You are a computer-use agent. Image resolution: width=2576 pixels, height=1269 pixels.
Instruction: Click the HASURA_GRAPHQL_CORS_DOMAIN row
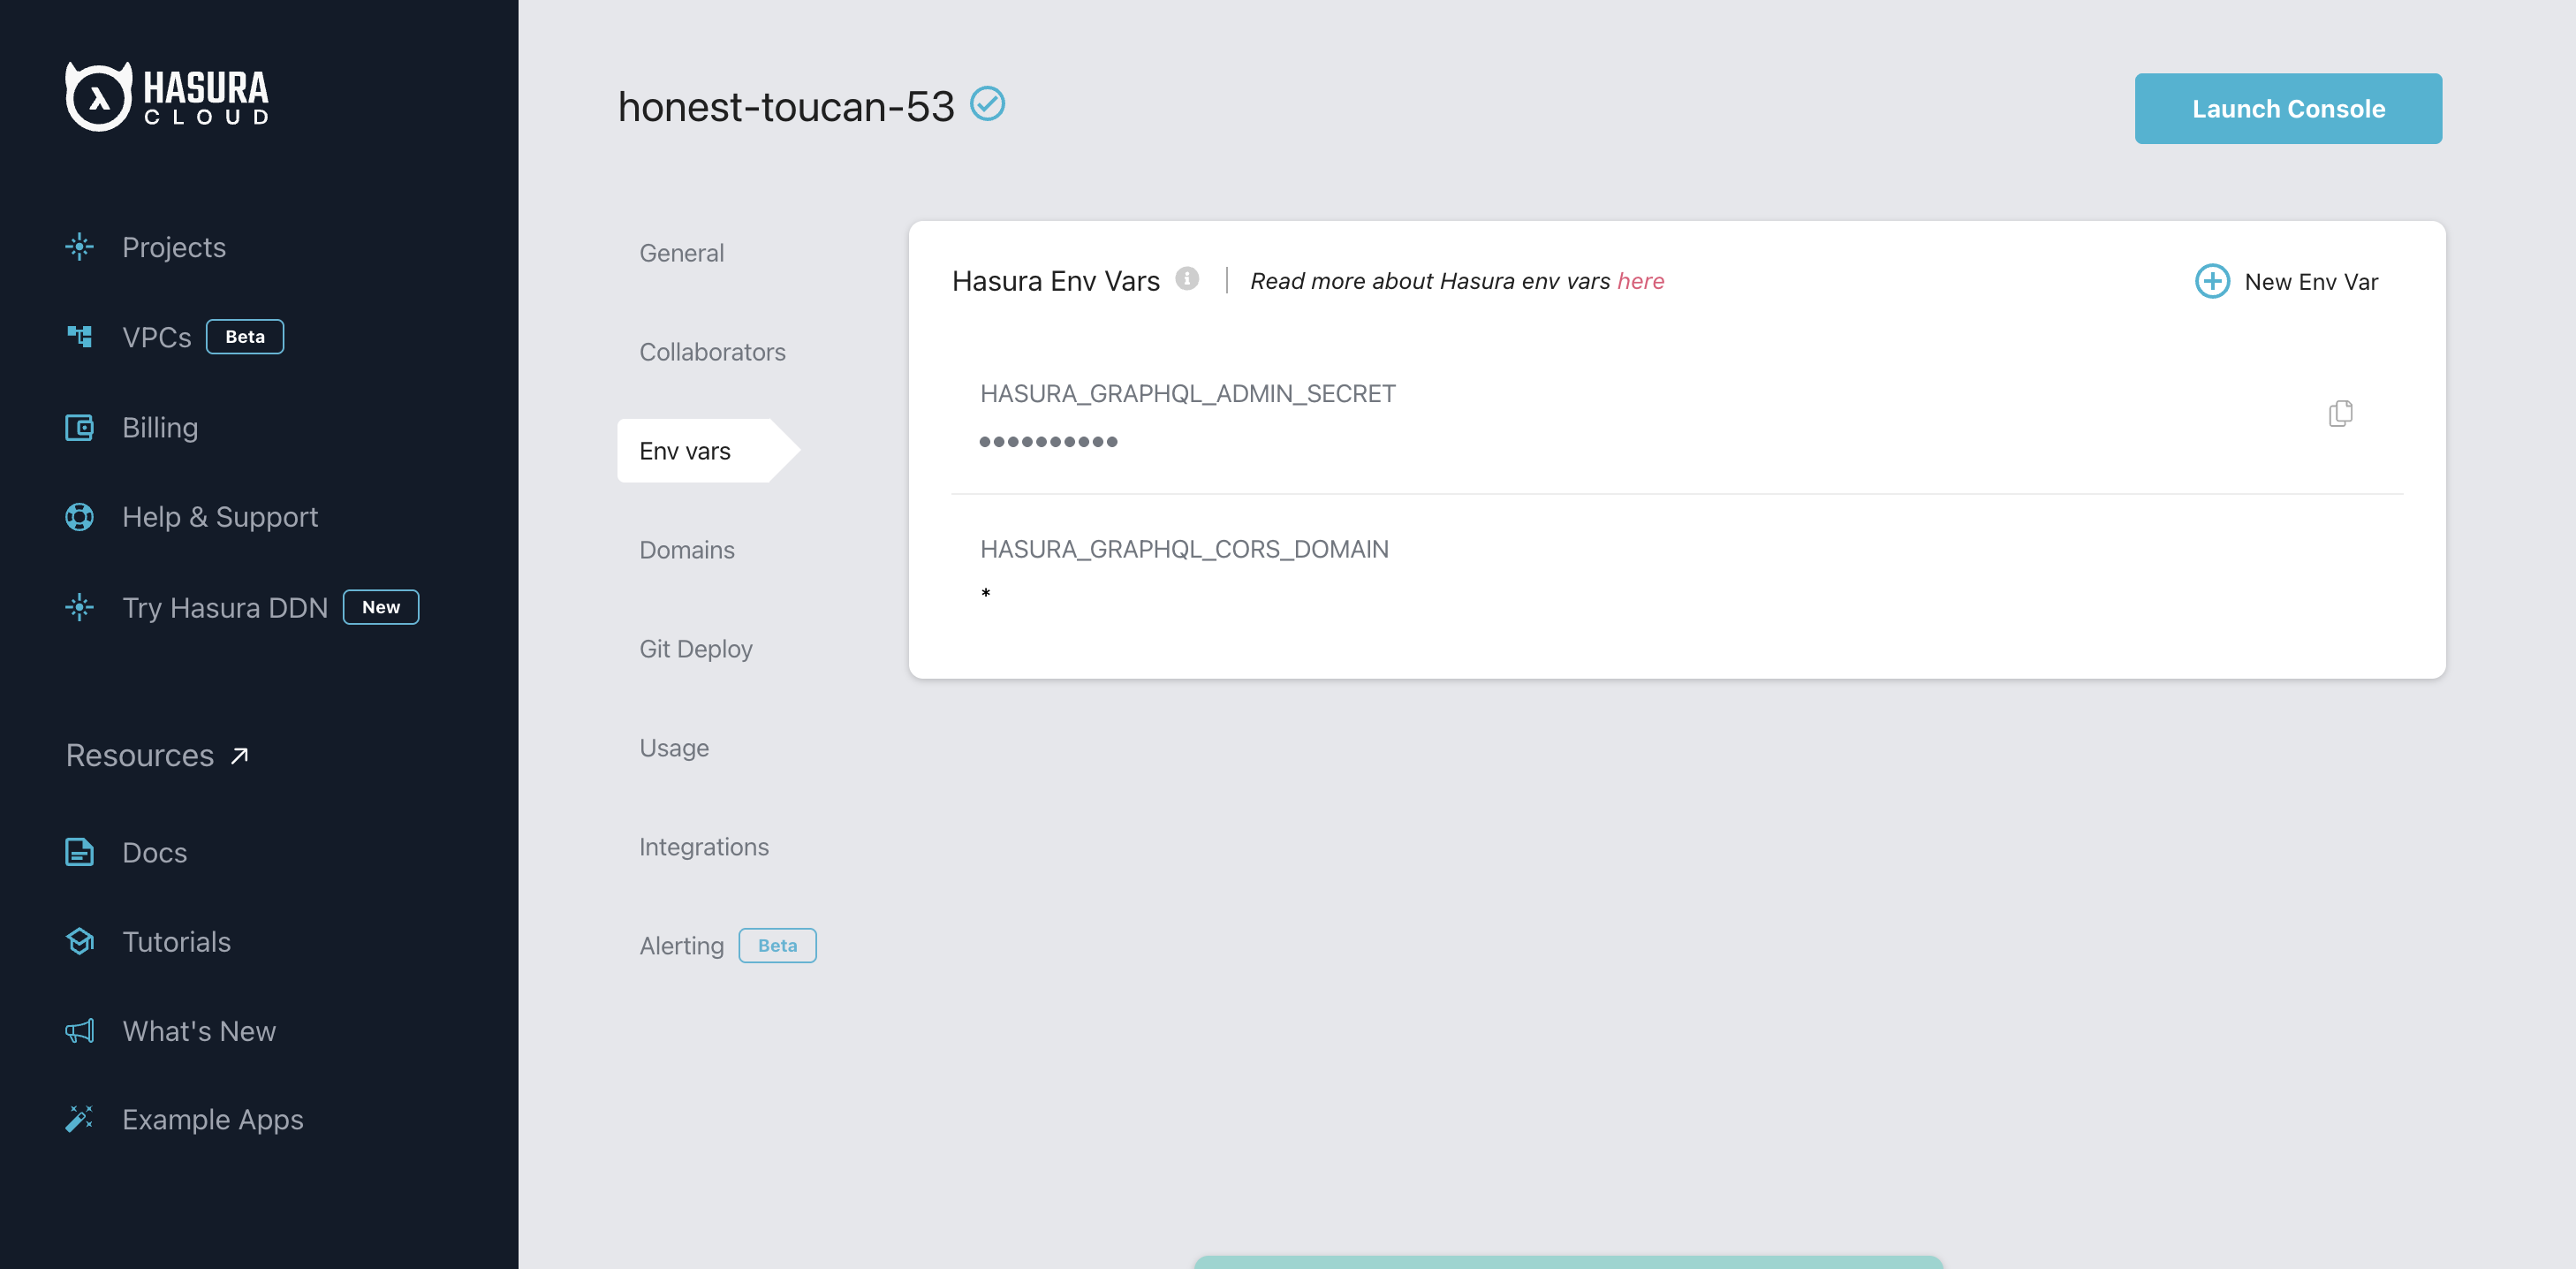(x=1184, y=548)
